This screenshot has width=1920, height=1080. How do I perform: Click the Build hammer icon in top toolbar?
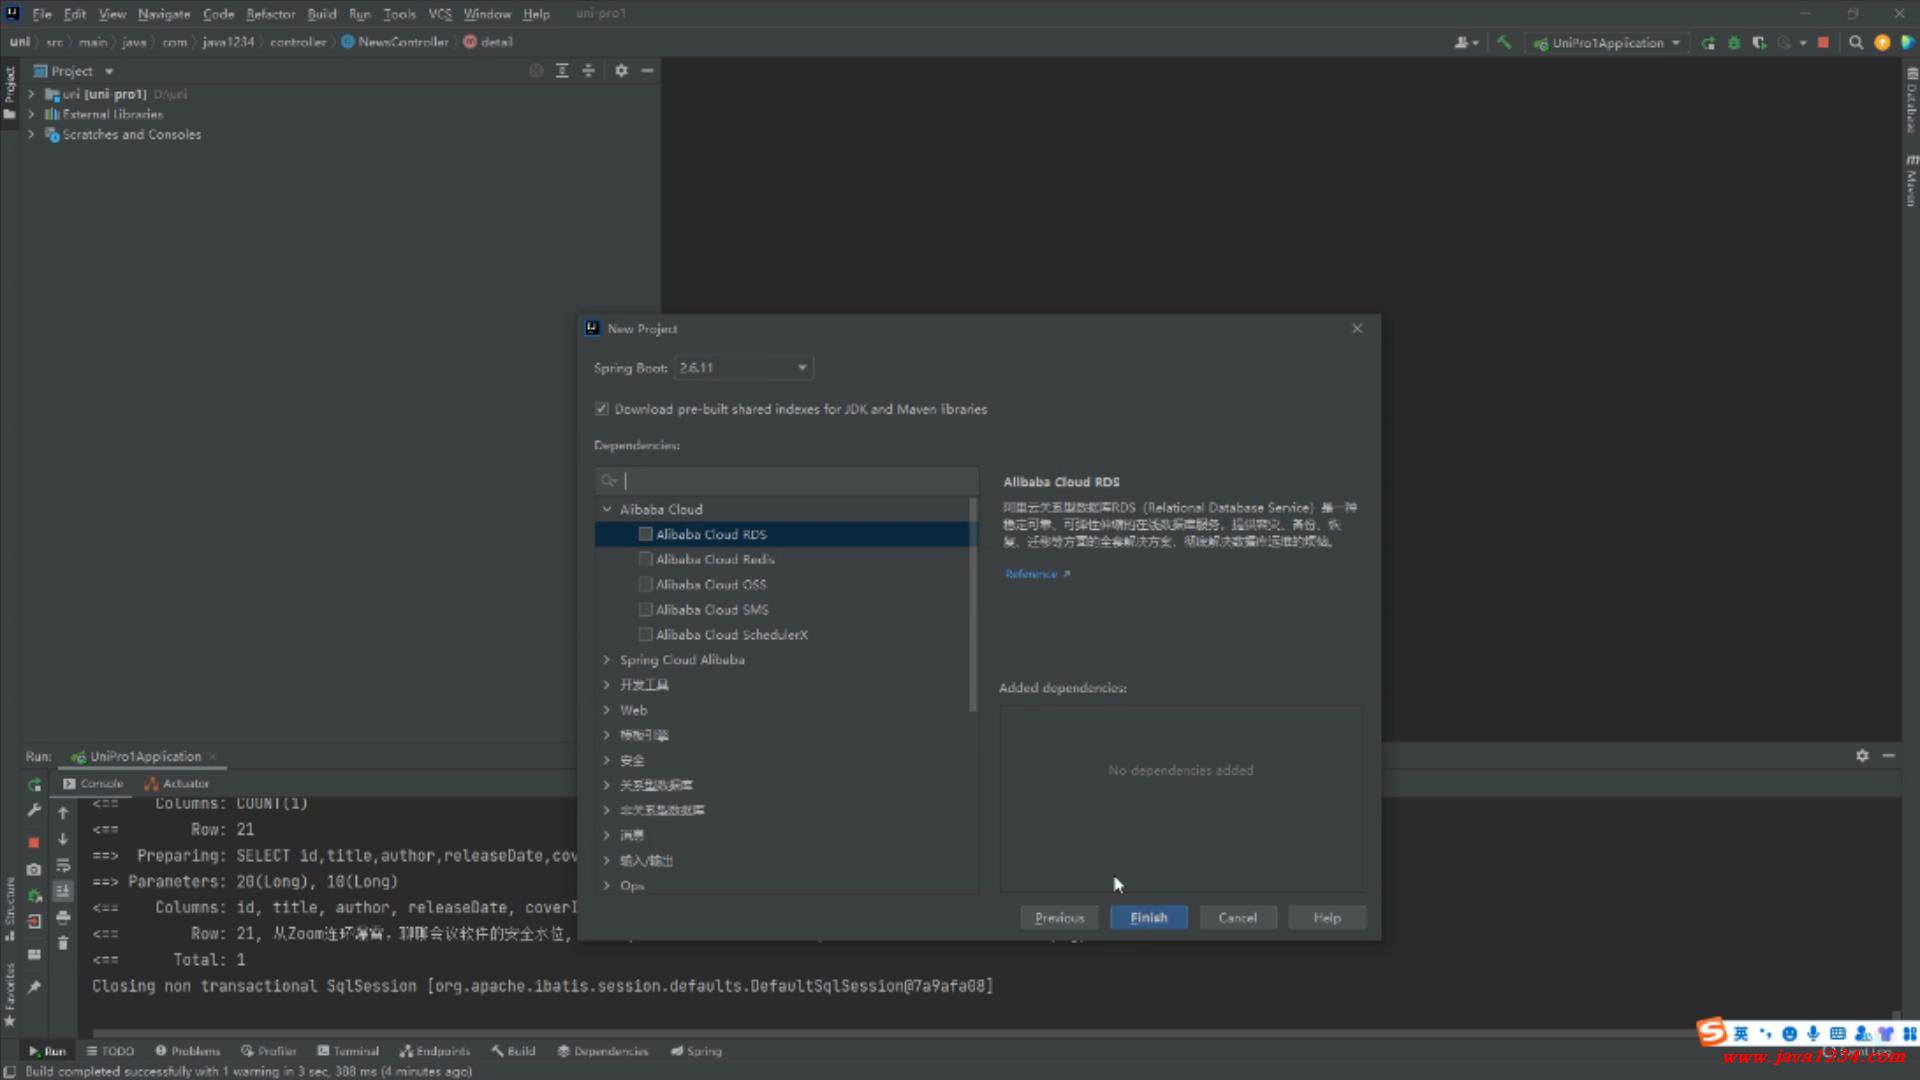coord(1503,42)
